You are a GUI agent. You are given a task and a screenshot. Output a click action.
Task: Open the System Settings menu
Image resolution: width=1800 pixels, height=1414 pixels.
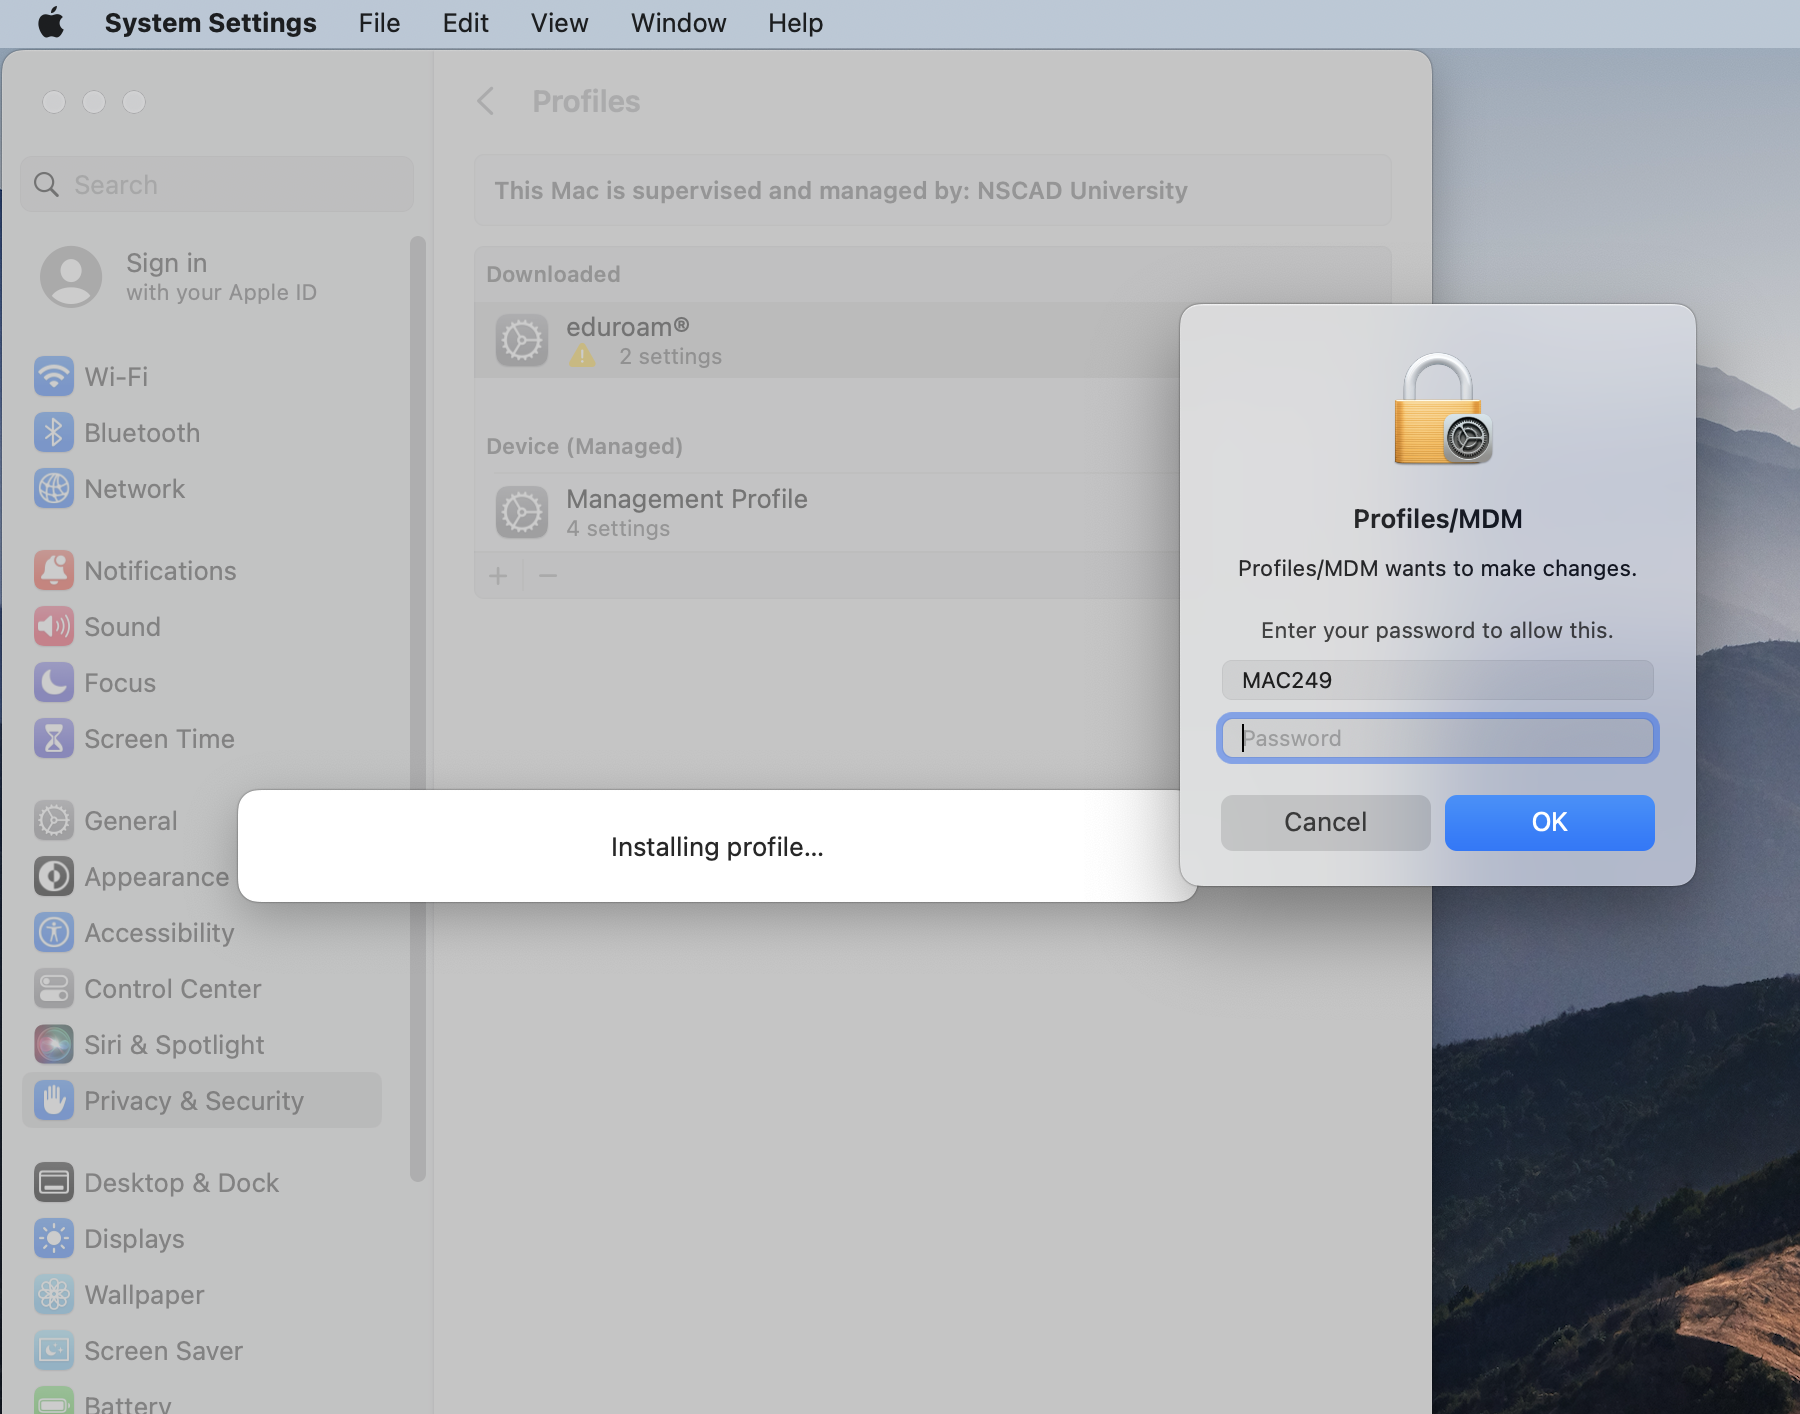pyautogui.click(x=210, y=22)
